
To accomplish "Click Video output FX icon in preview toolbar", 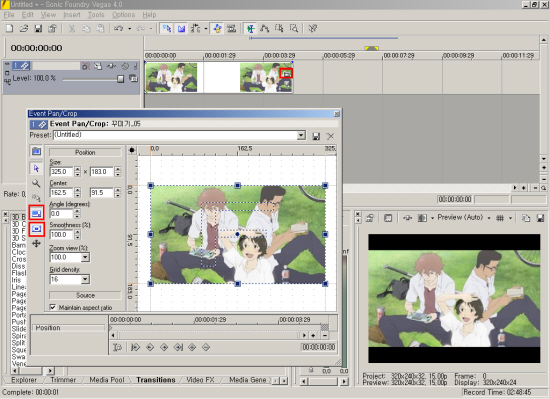I will pos(408,218).
